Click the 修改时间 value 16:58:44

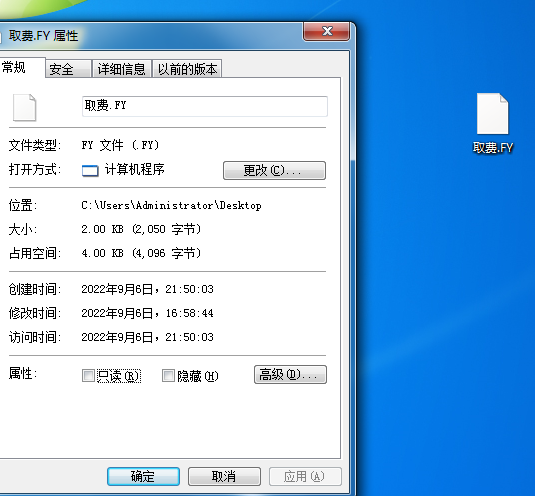(x=189, y=313)
